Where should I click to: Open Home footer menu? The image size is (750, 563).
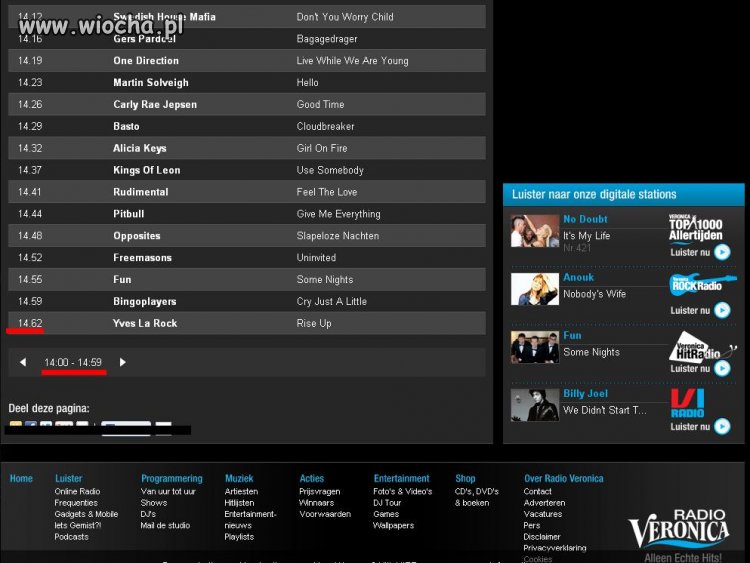[x=21, y=478]
